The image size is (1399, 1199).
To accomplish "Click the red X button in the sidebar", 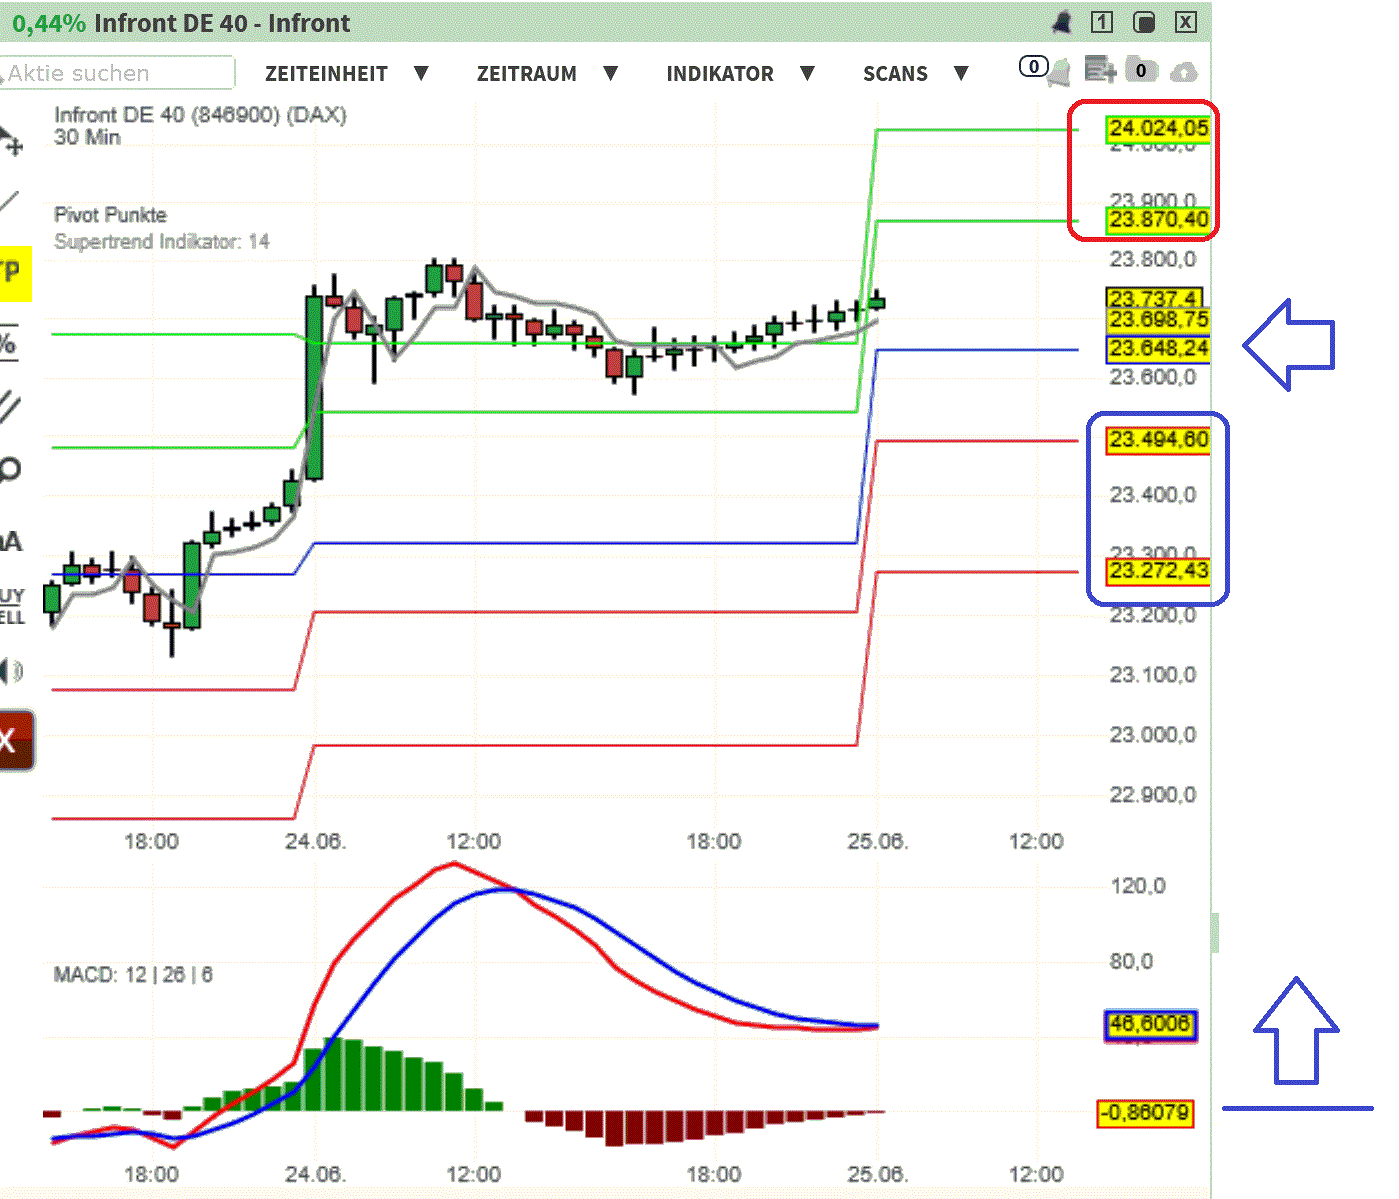I will click(12, 740).
